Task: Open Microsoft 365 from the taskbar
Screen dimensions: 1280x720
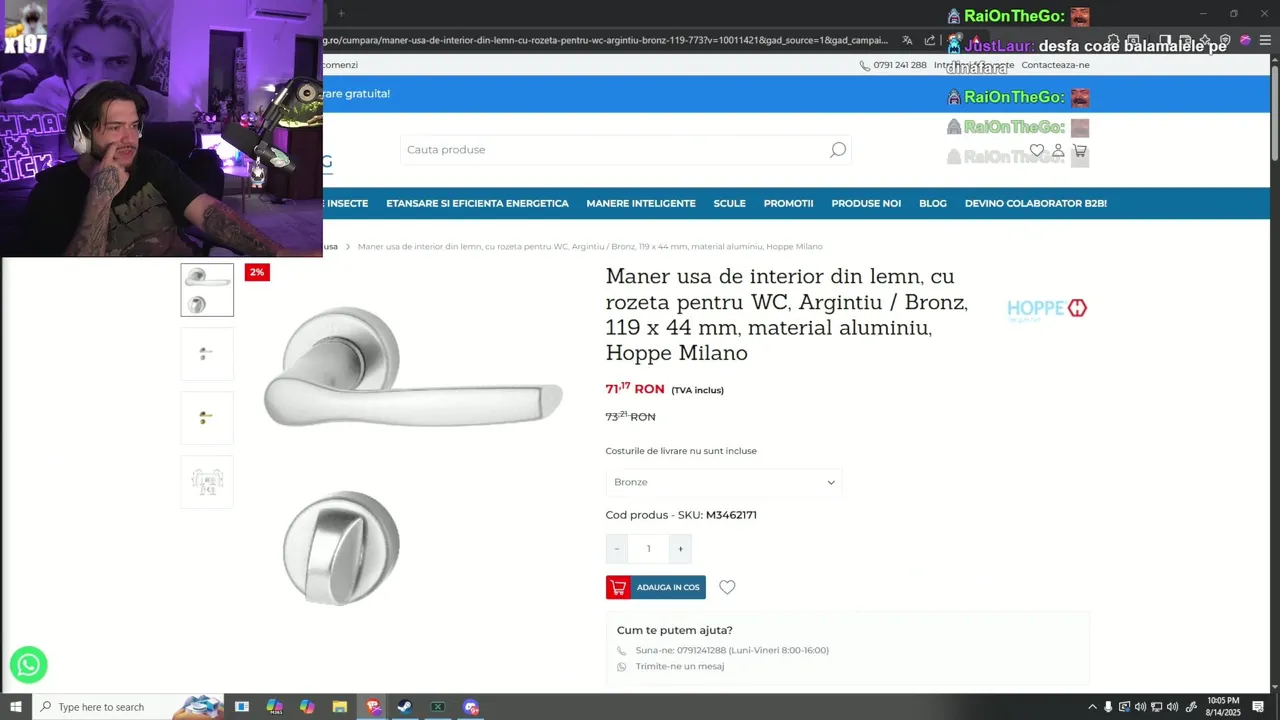Action: pos(274,707)
